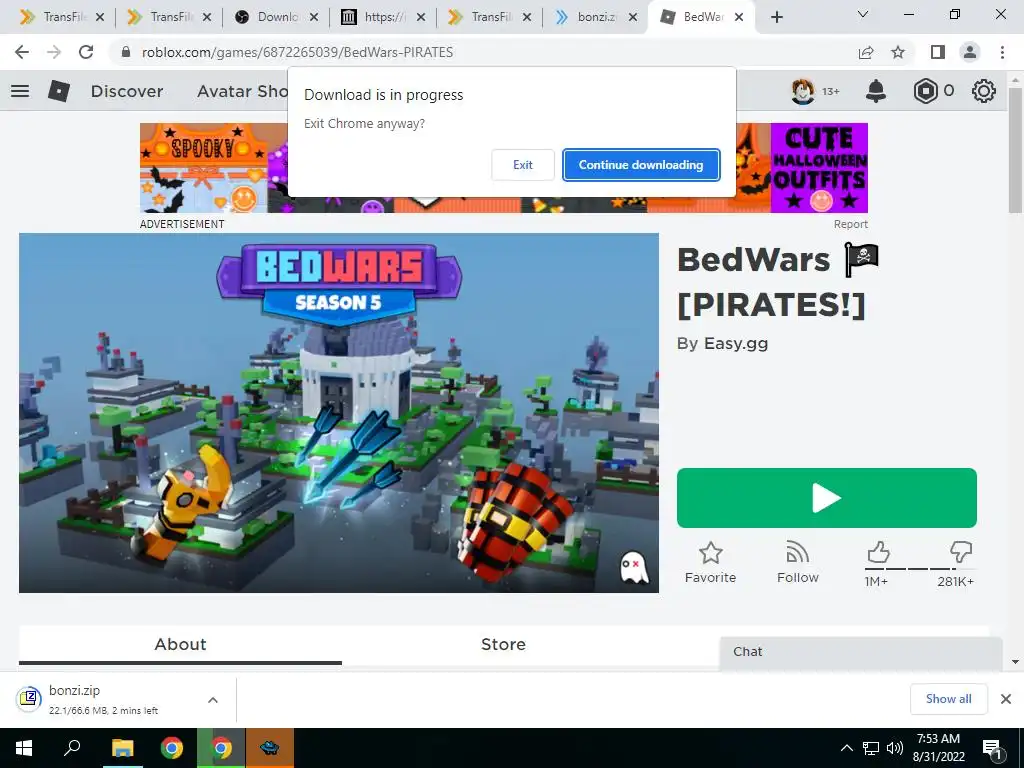The width and height of the screenshot is (1024, 768).
Task: Open the Roblox hamburger navigation menu
Action: pyautogui.click(x=20, y=91)
